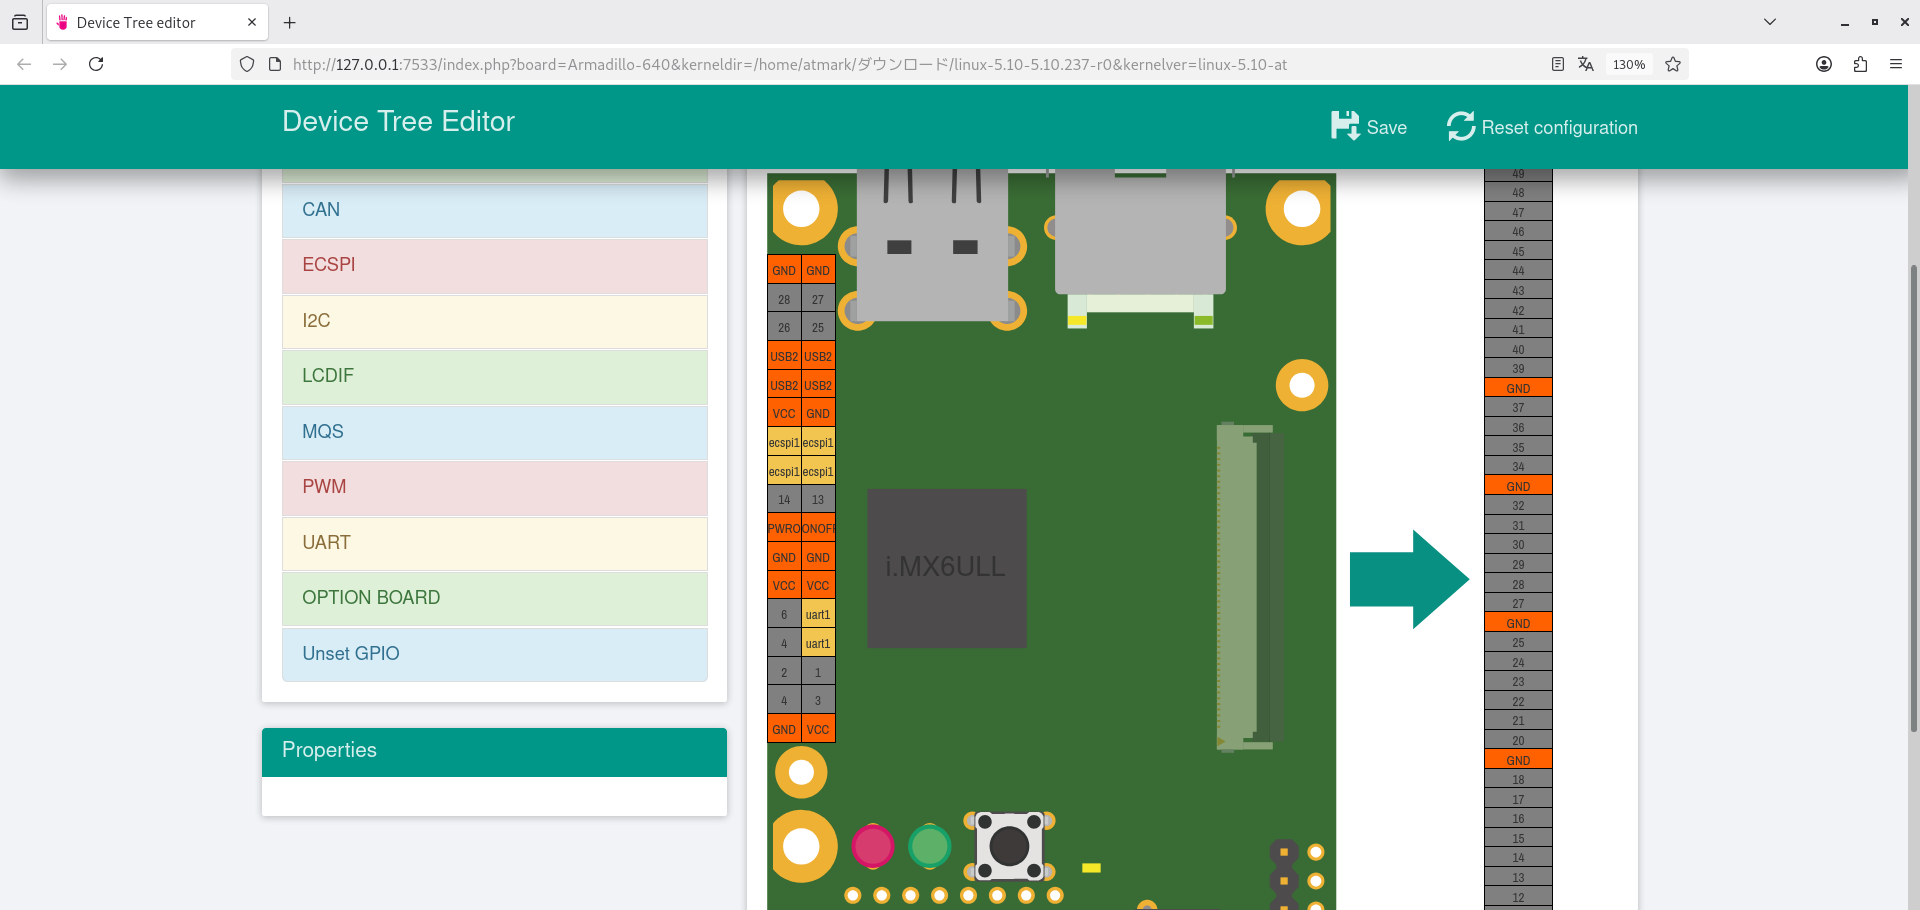The width and height of the screenshot is (1920, 910).
Task: Expand the ECSPI peripheral group
Action: coord(494,265)
